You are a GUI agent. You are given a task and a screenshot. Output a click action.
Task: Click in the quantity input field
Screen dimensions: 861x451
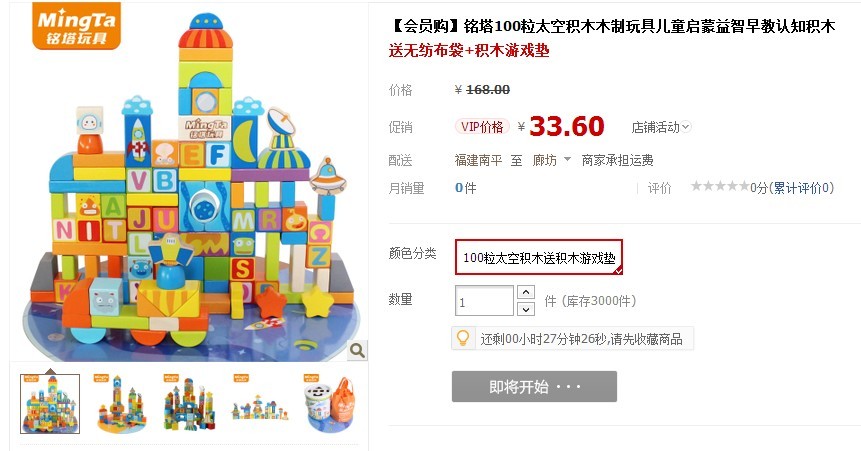[x=484, y=300]
